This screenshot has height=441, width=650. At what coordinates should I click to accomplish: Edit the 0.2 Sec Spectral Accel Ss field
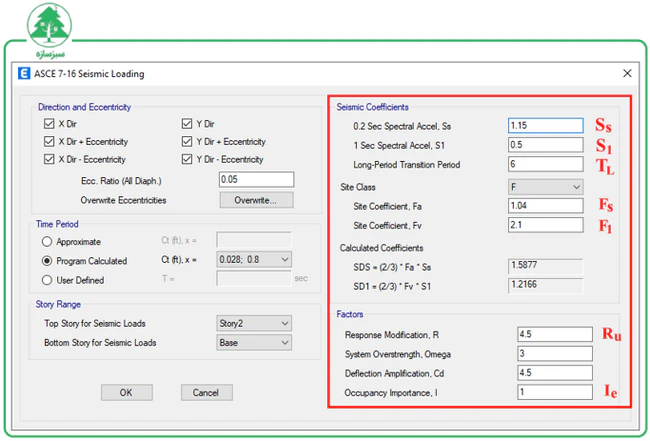click(x=546, y=126)
